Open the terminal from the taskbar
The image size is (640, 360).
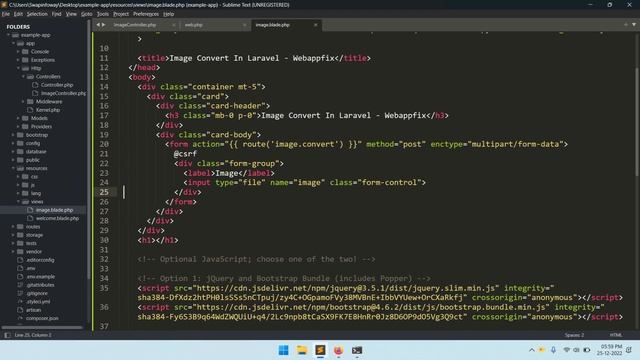(357, 350)
